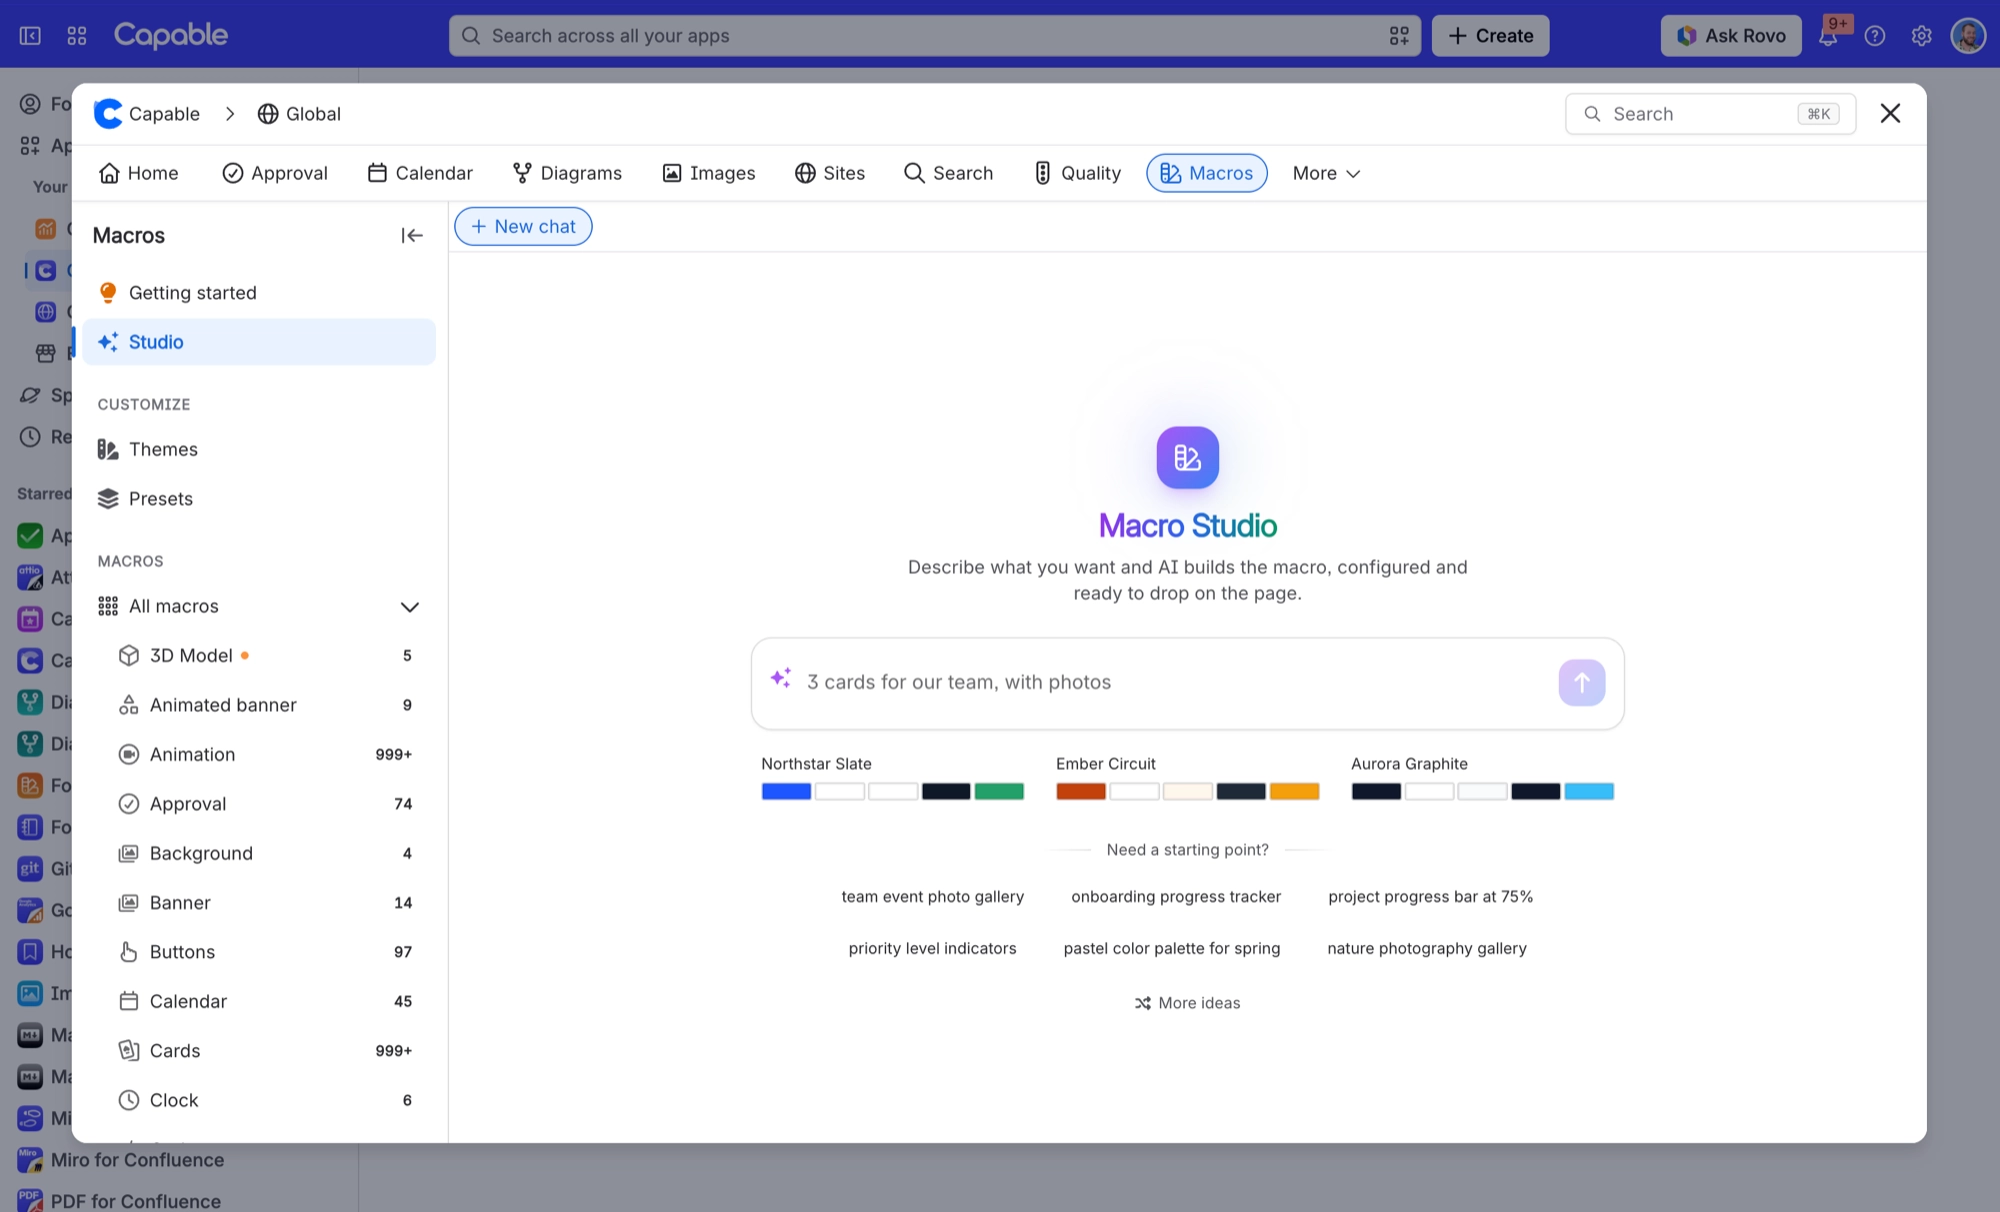
Task: Click the Ask Rovo button
Action: [1731, 36]
